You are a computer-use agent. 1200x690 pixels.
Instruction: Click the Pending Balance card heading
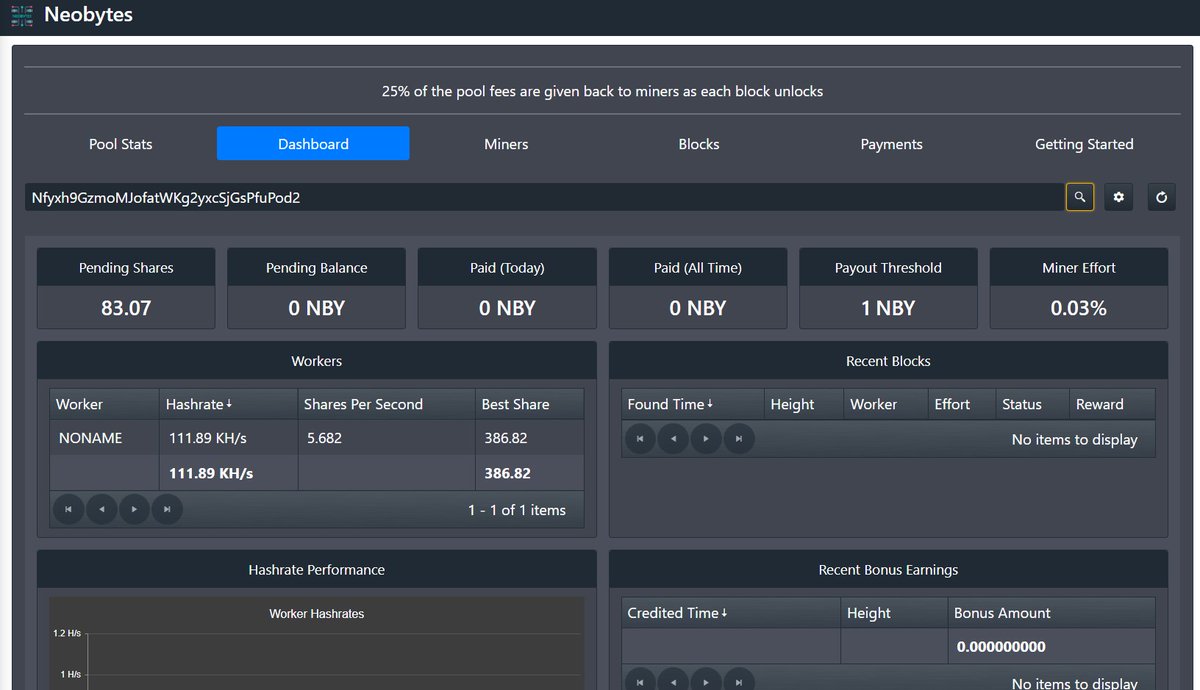pyautogui.click(x=317, y=268)
